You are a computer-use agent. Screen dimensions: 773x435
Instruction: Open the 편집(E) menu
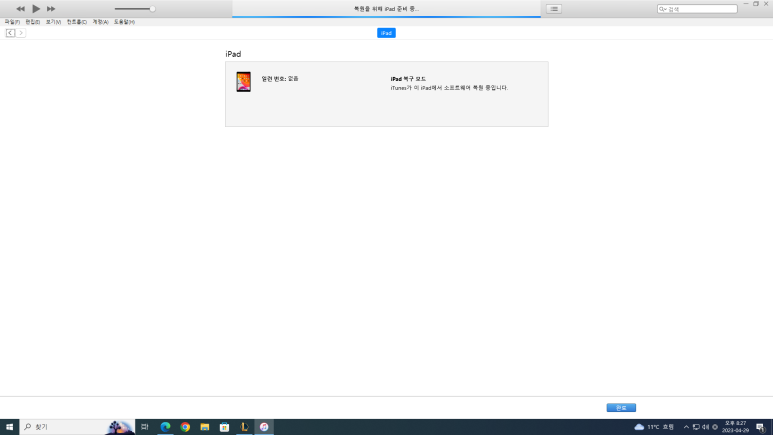point(33,22)
